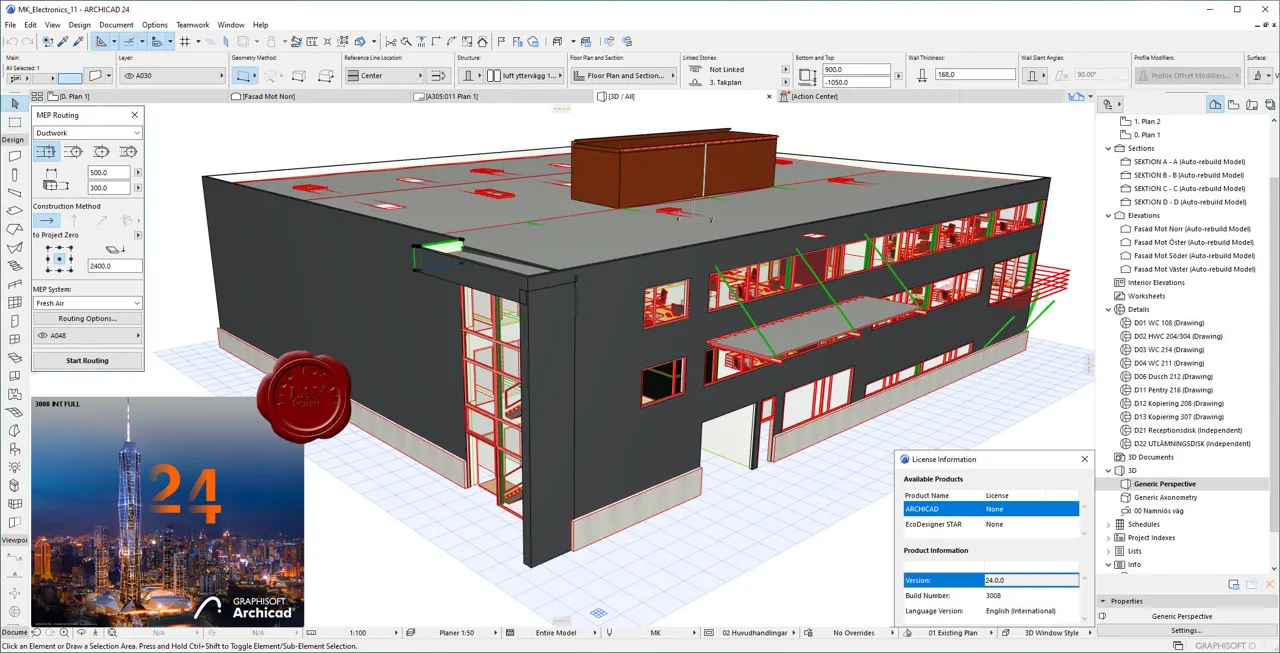
Task: Open the Design menu
Action: (79, 25)
